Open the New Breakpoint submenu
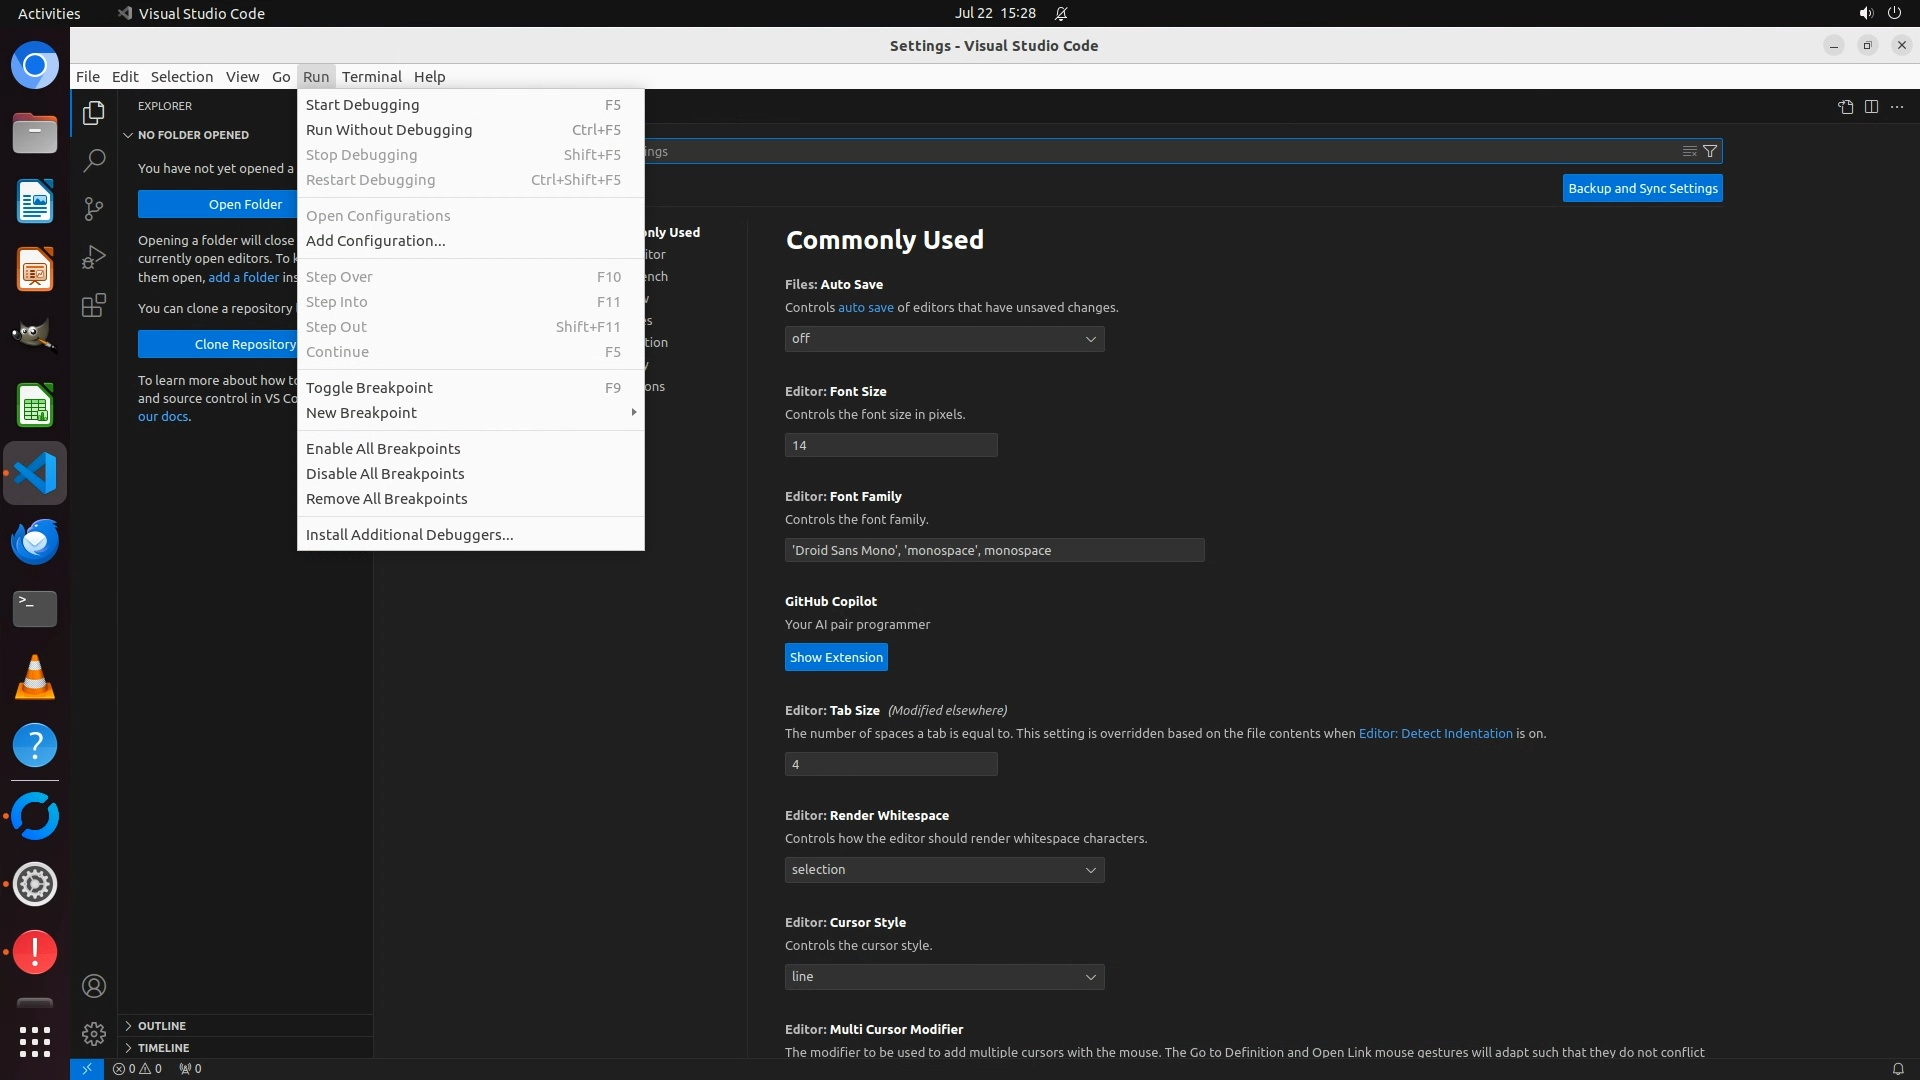The height and width of the screenshot is (1080, 1920). pyautogui.click(x=361, y=413)
